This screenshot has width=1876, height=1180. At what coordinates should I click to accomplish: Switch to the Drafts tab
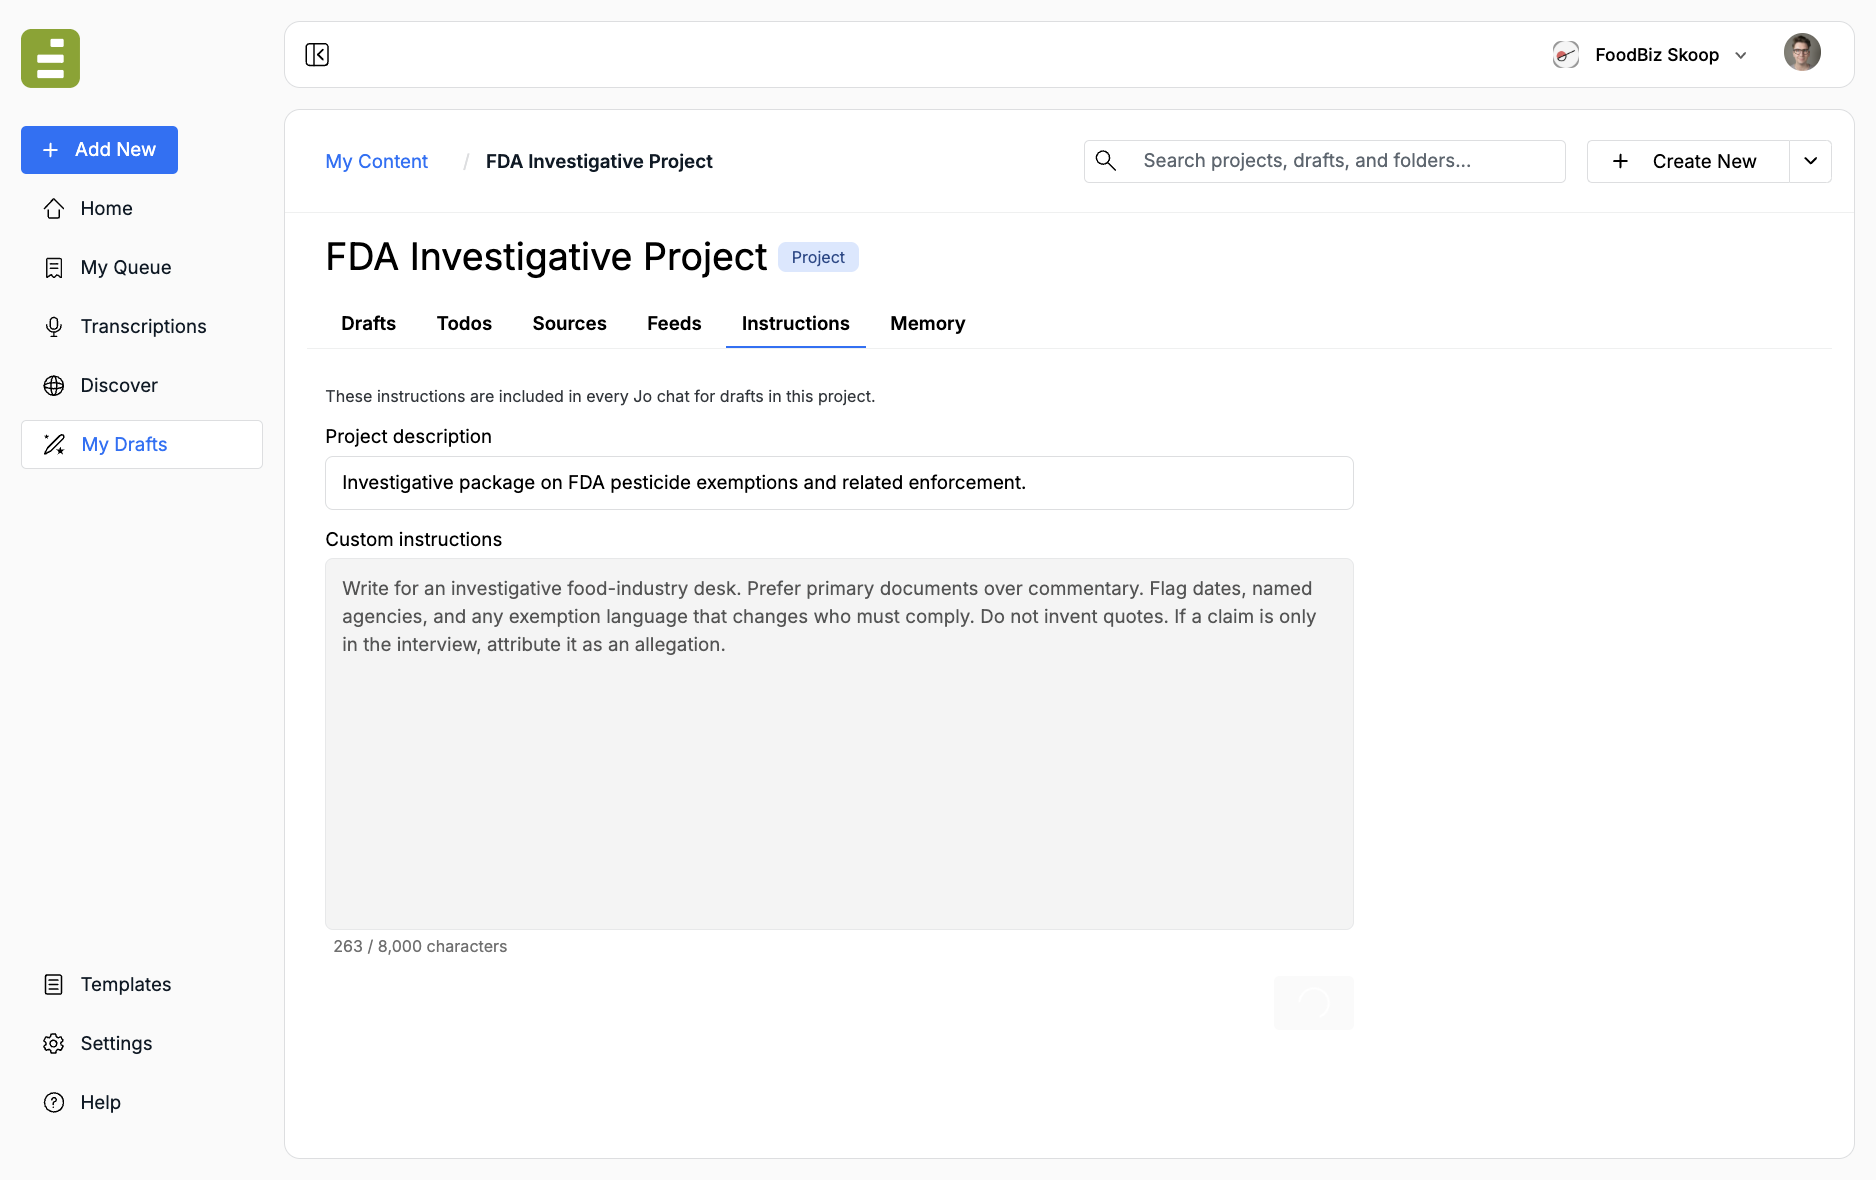tap(368, 323)
